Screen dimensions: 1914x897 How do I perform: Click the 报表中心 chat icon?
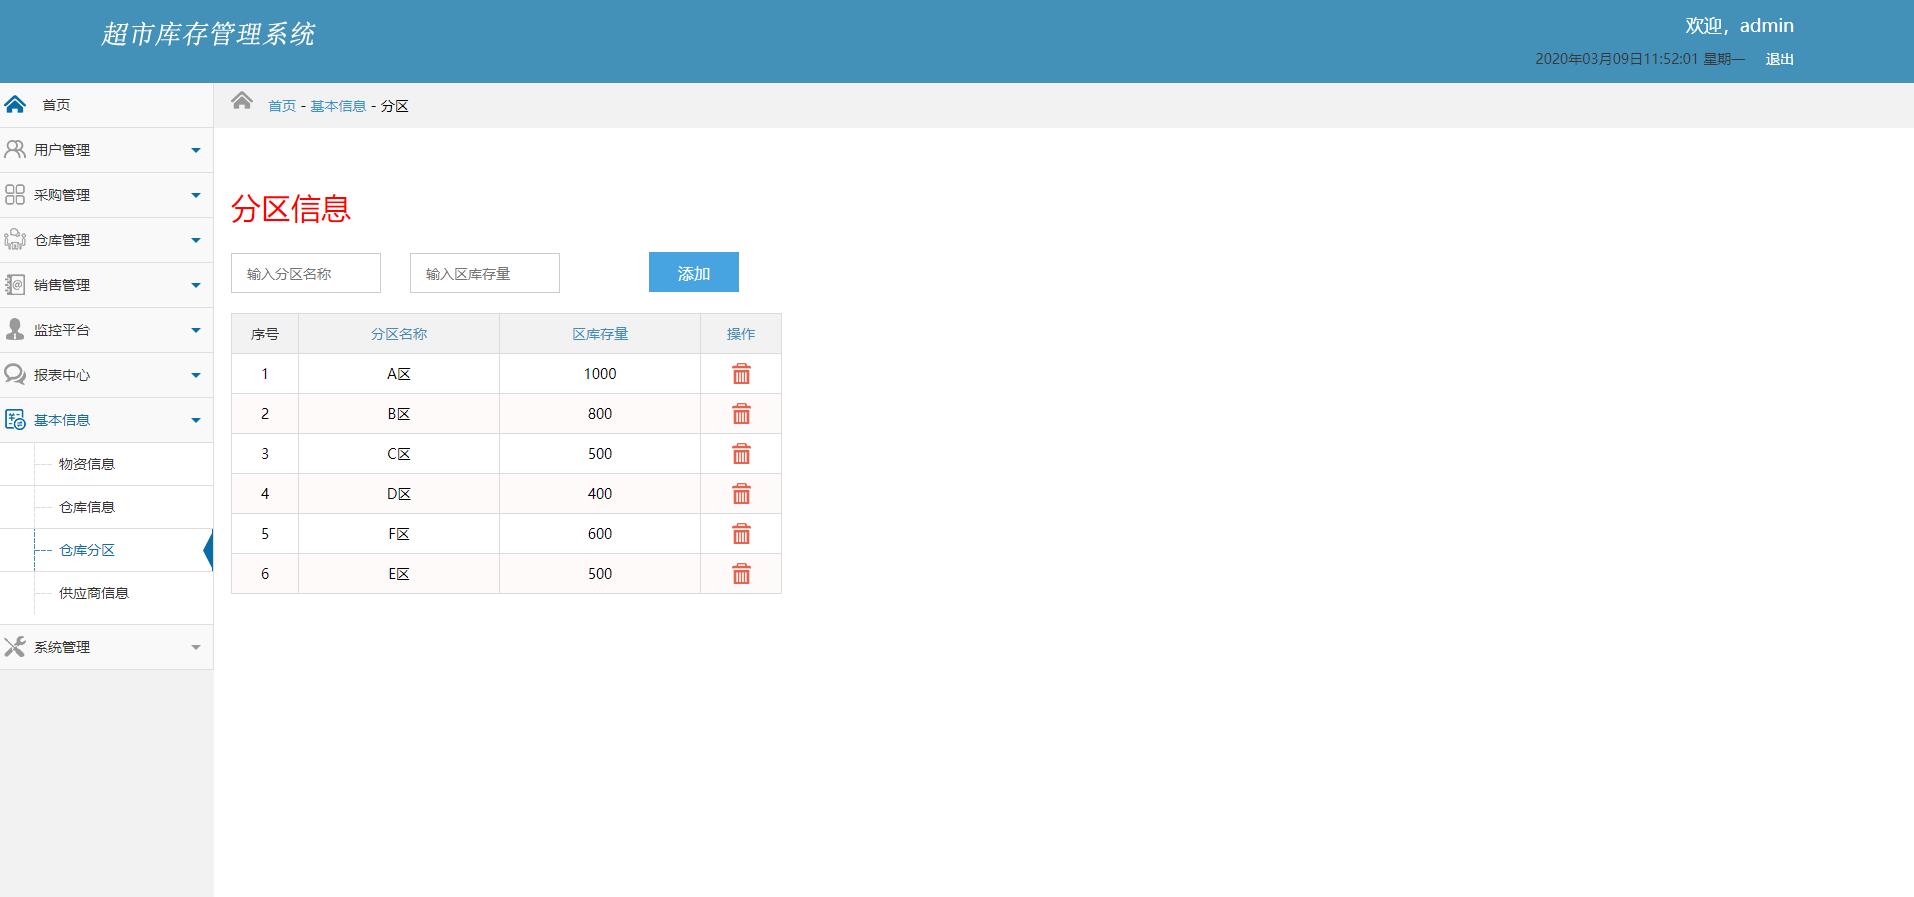[x=15, y=375]
